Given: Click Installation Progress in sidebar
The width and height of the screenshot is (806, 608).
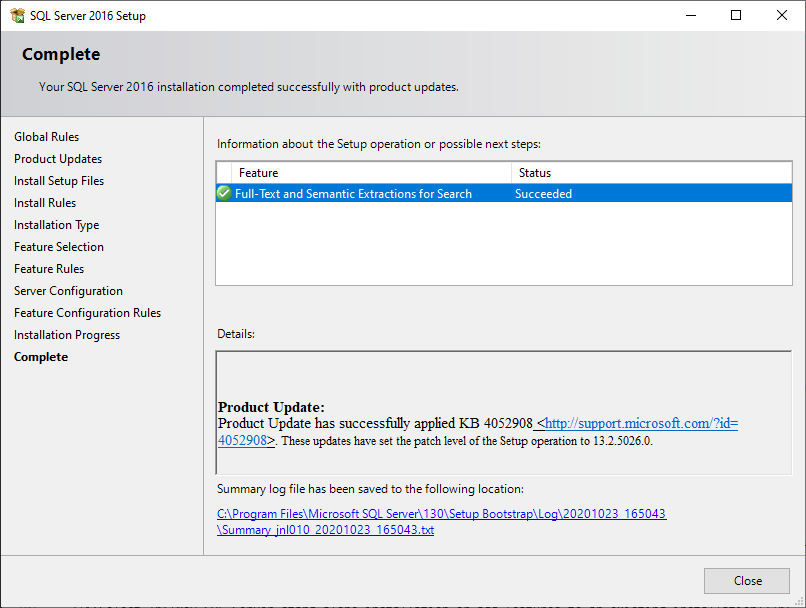Looking at the screenshot, I should click(67, 335).
